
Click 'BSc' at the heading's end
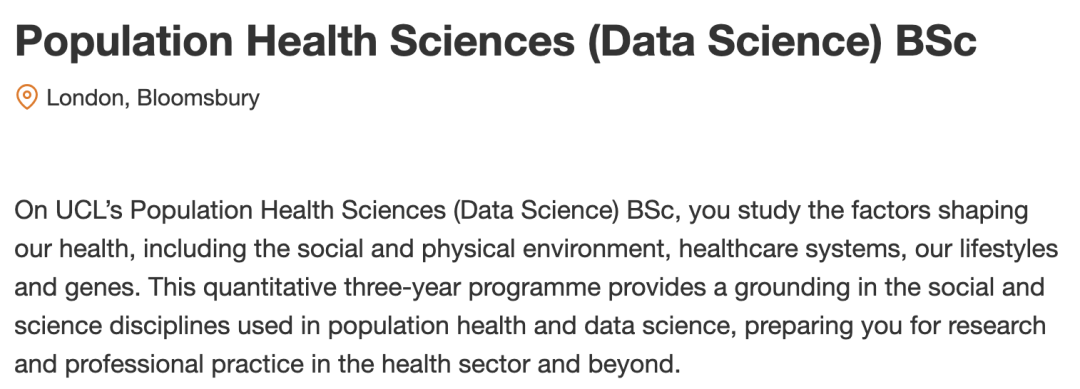point(936,41)
